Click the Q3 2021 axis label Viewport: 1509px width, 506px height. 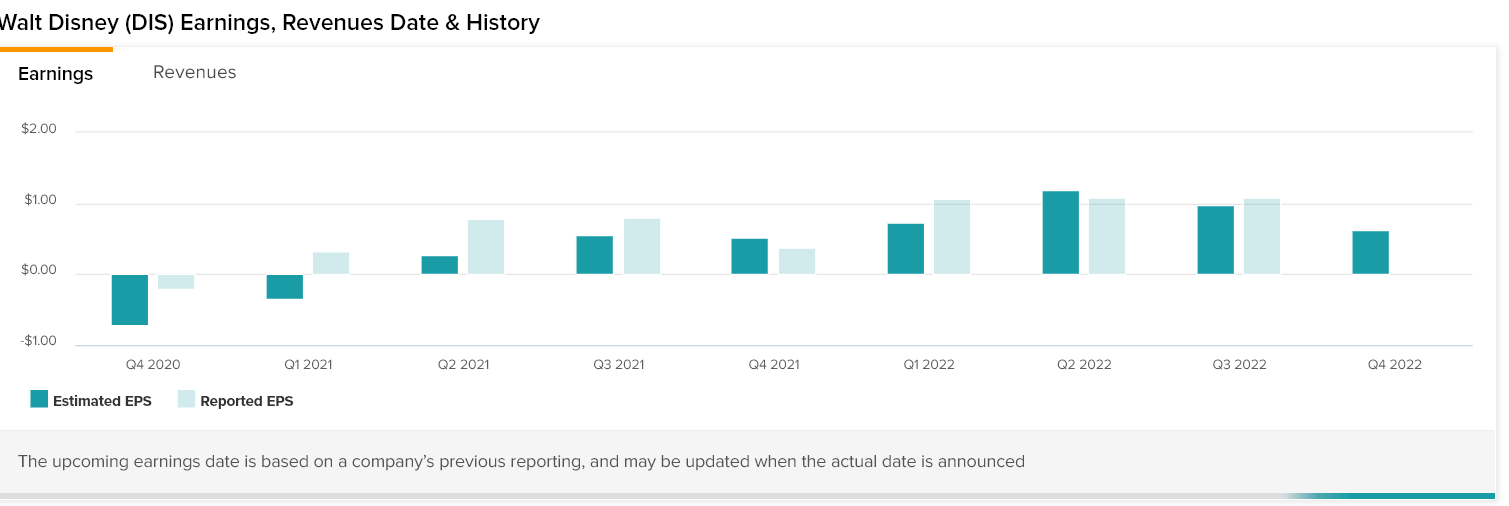[x=619, y=365]
